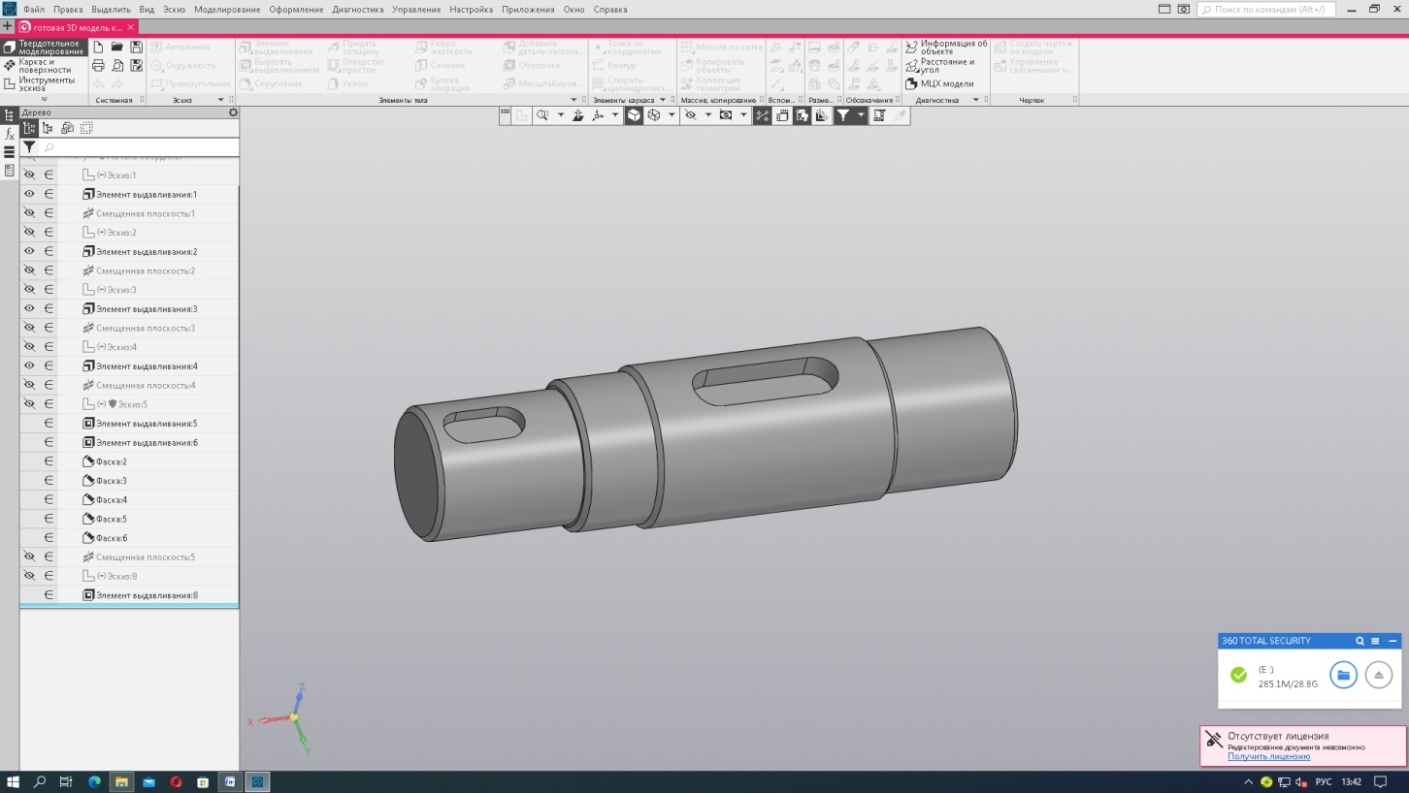This screenshot has height=793, width=1409.
Task: Expand the Диагностика panel dropdown arrow
Action: pos(975,100)
